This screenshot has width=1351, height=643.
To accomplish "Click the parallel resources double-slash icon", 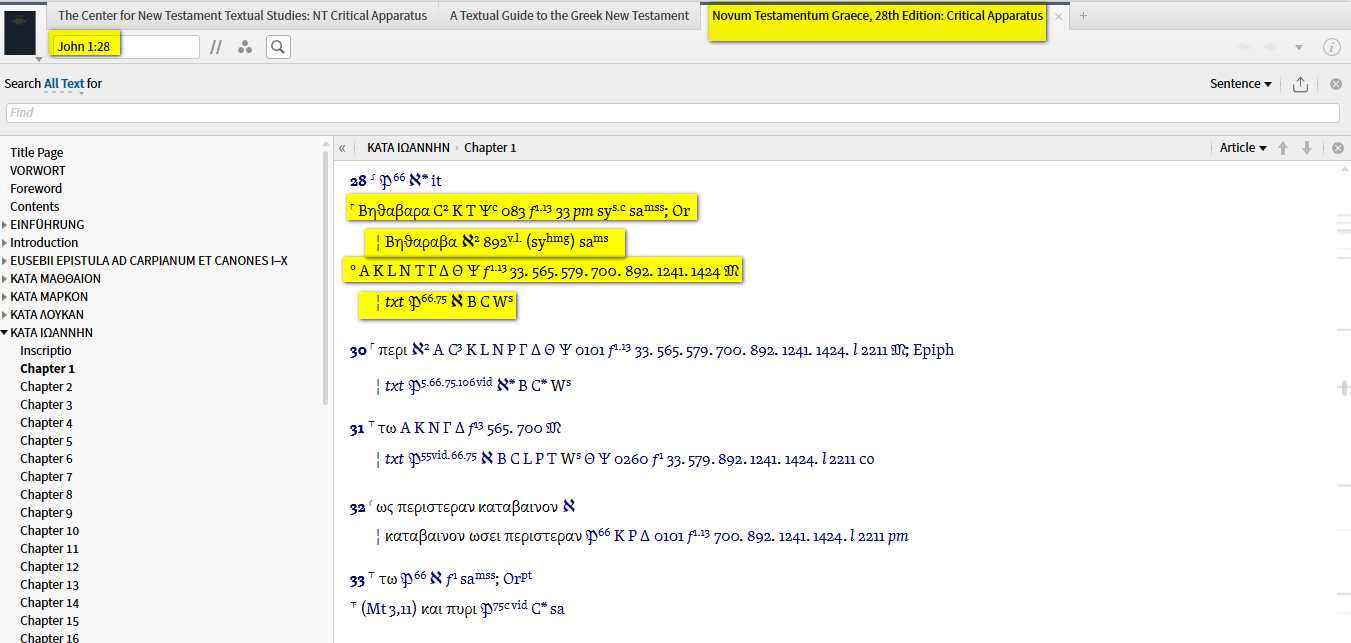I will click(x=216, y=47).
